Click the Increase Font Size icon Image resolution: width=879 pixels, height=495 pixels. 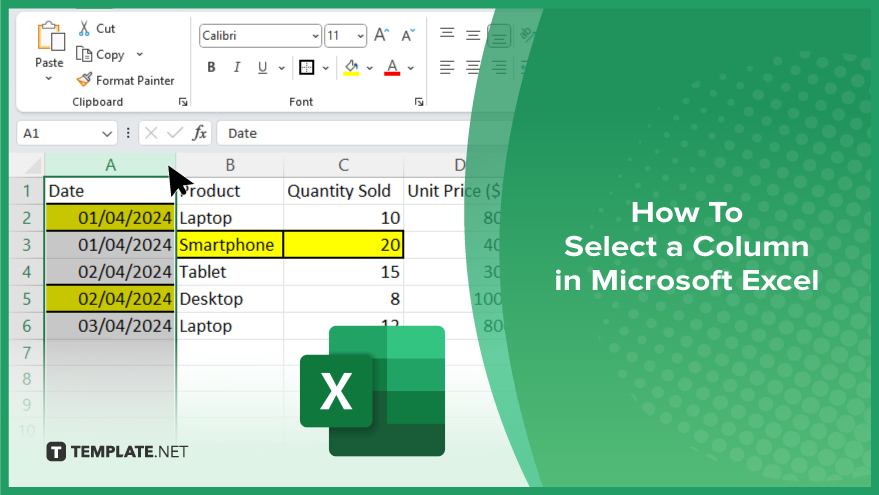click(x=381, y=35)
